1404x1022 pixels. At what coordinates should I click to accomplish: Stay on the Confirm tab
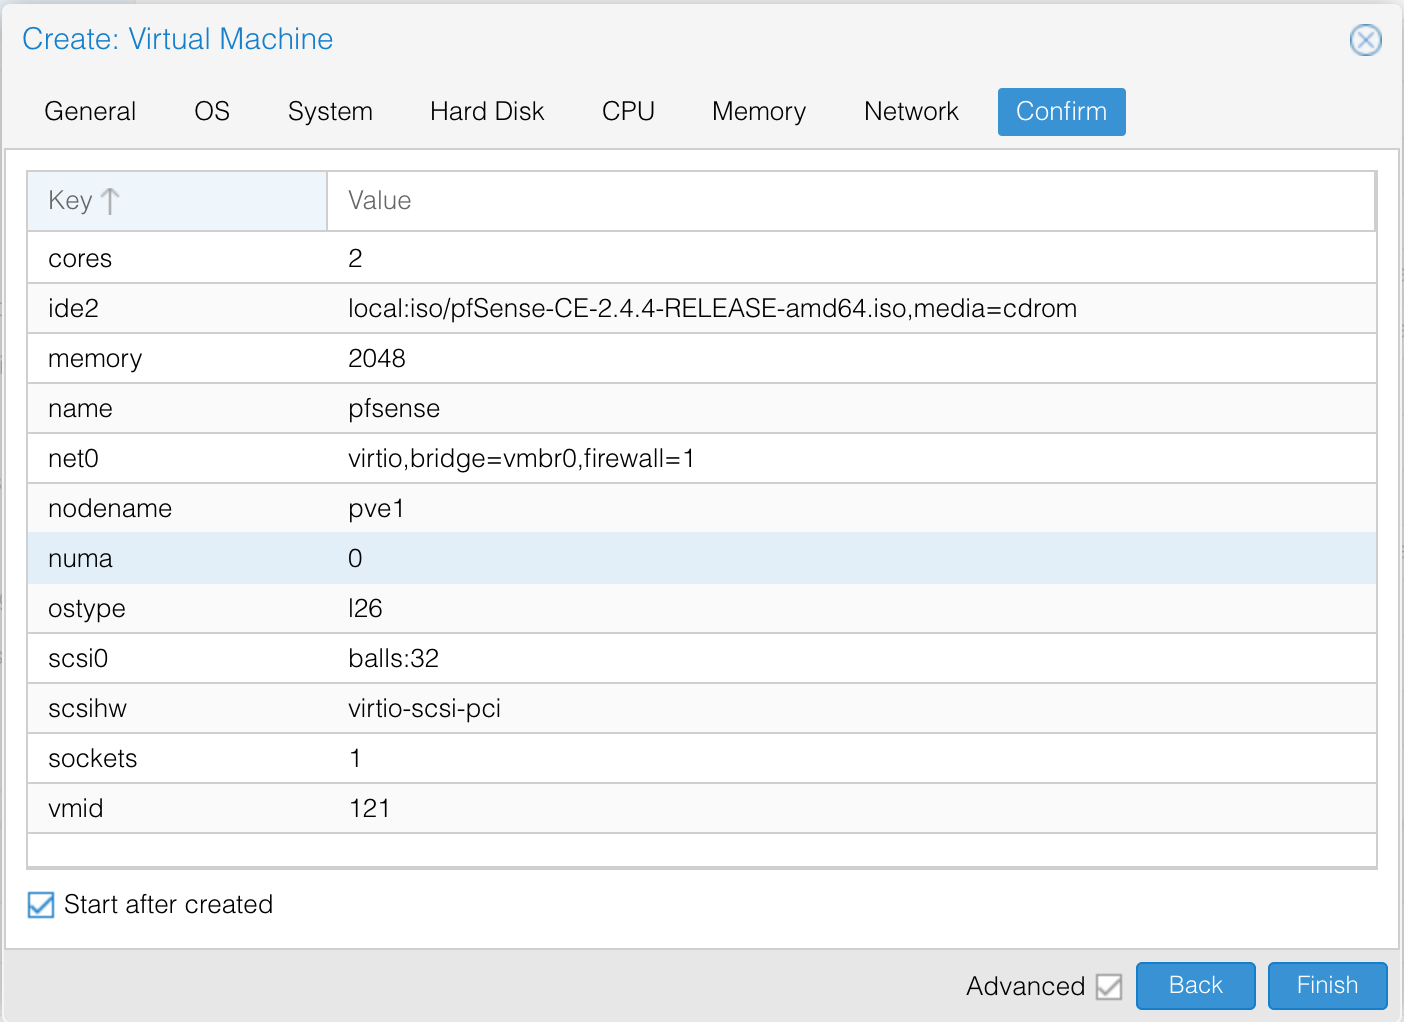pyautogui.click(x=1061, y=111)
